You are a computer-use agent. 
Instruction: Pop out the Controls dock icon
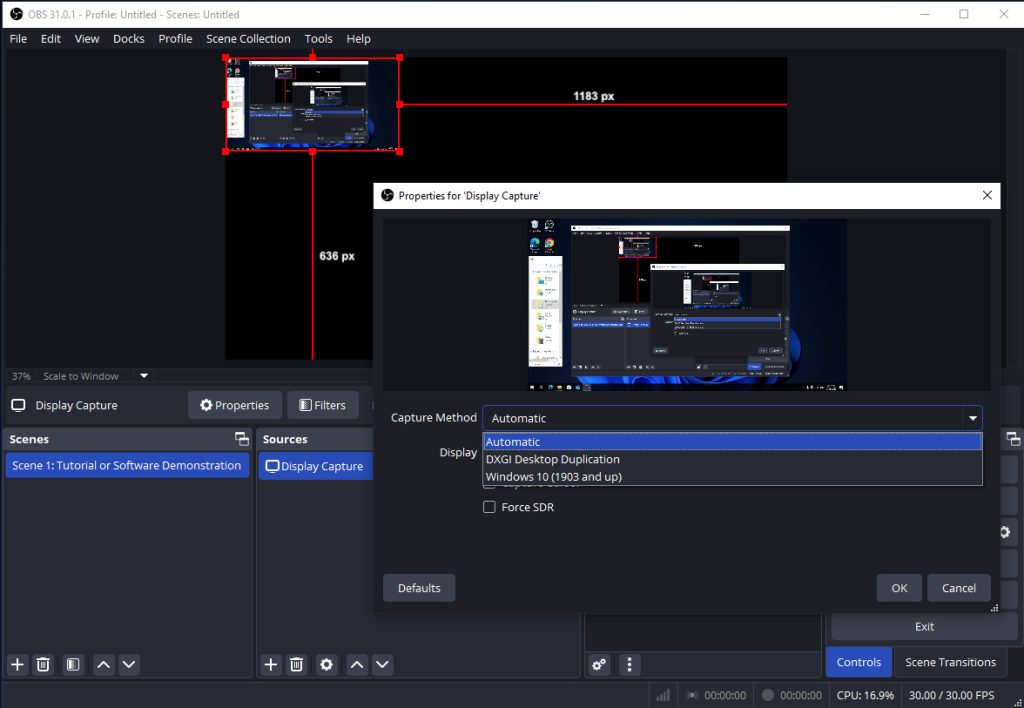pyautogui.click(x=1013, y=439)
